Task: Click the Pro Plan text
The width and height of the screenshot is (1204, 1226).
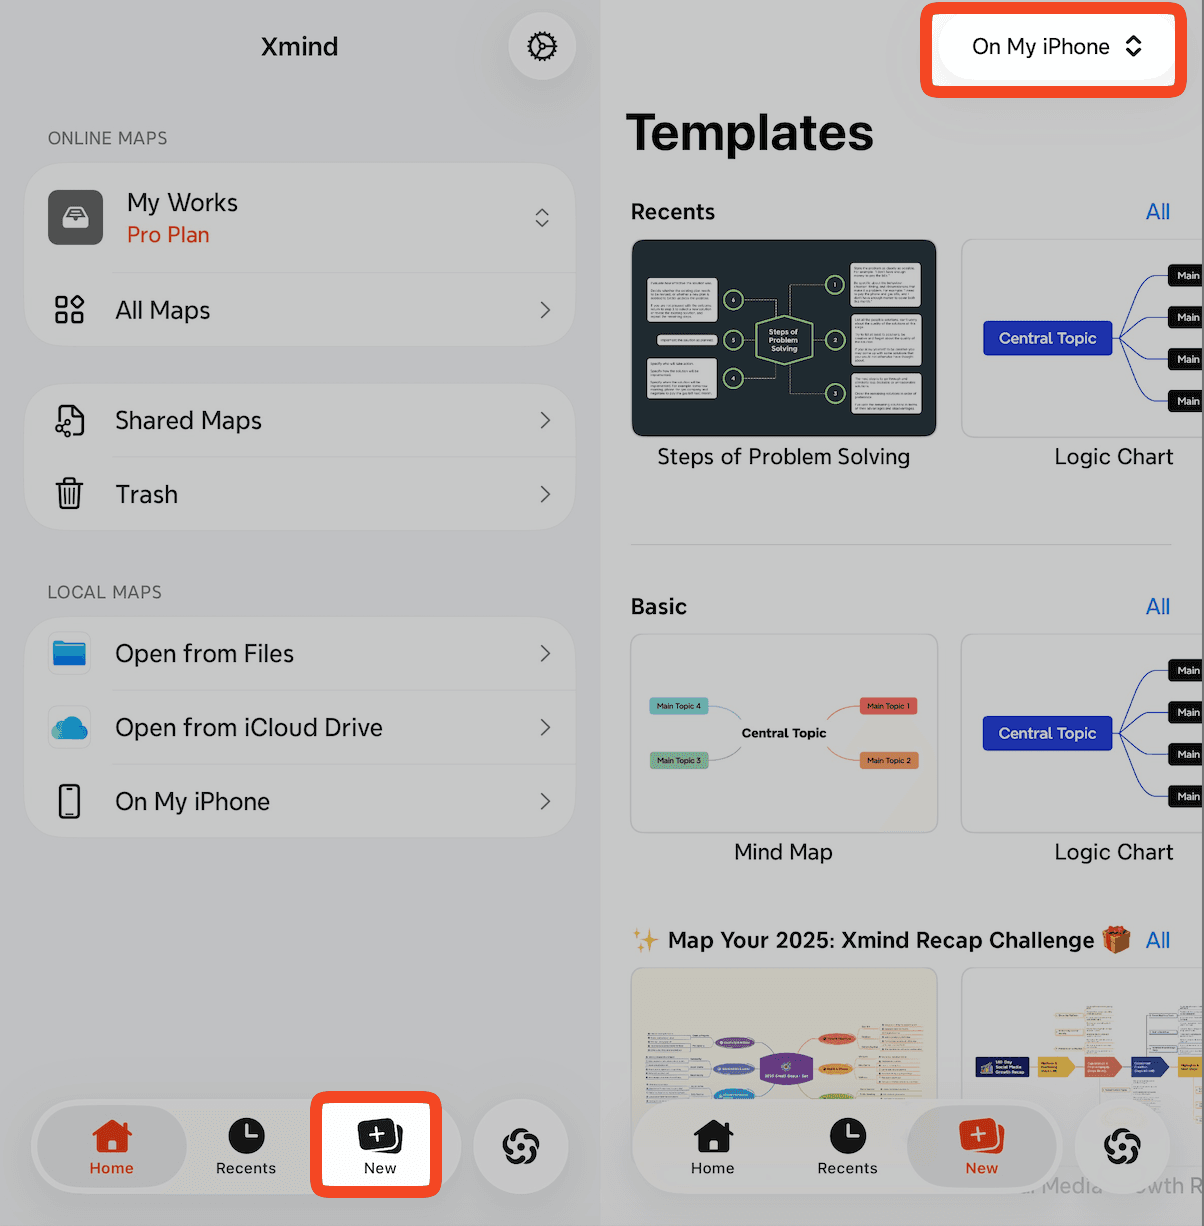Action: [x=168, y=235]
